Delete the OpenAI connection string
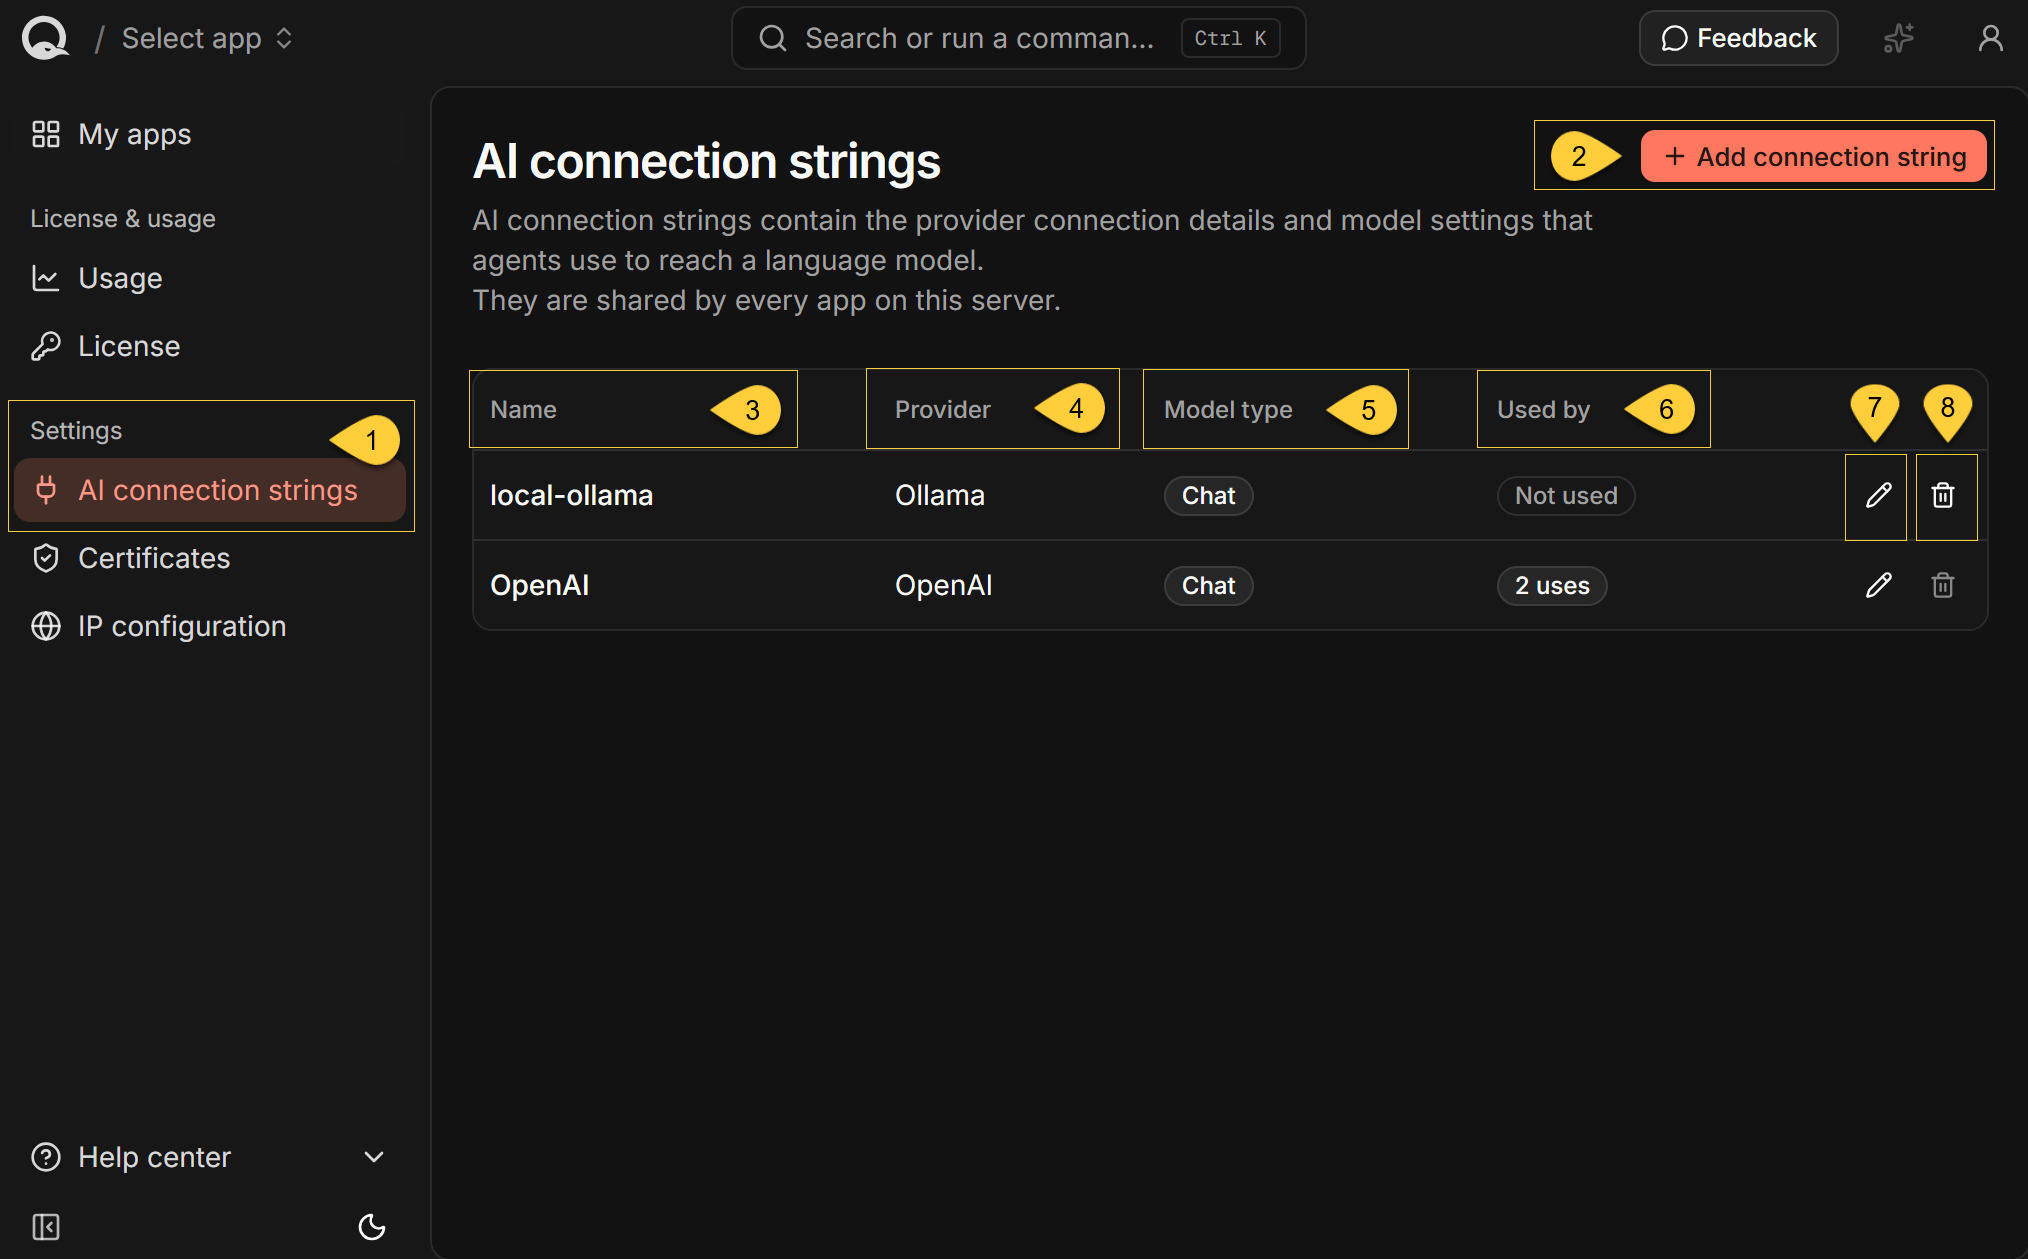This screenshot has height=1259, width=2028. (x=1943, y=585)
